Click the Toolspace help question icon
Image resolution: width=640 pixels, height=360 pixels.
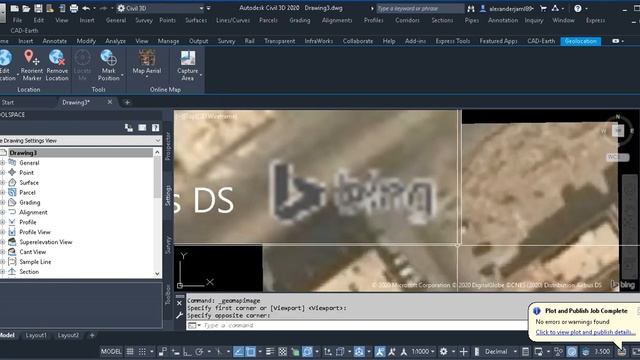pyautogui.click(x=156, y=128)
